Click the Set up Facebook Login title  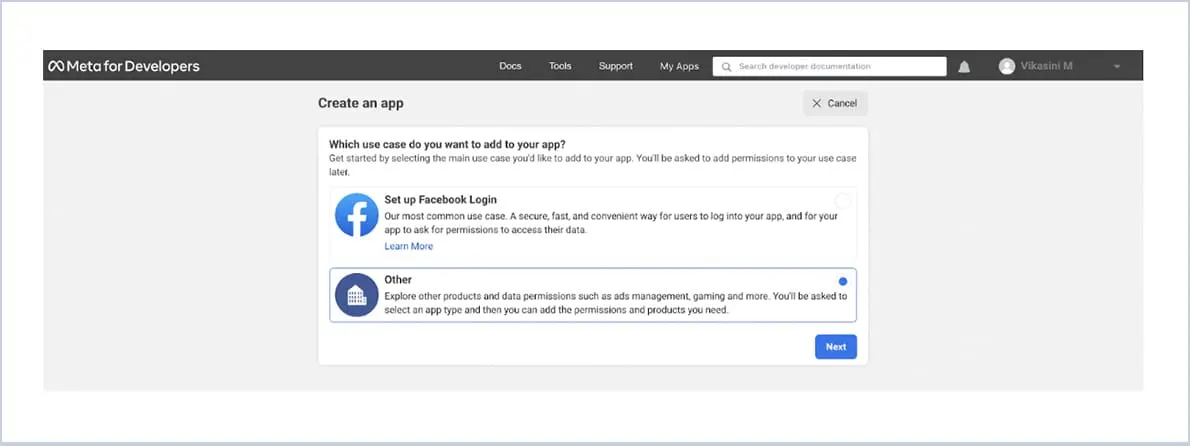pos(440,199)
